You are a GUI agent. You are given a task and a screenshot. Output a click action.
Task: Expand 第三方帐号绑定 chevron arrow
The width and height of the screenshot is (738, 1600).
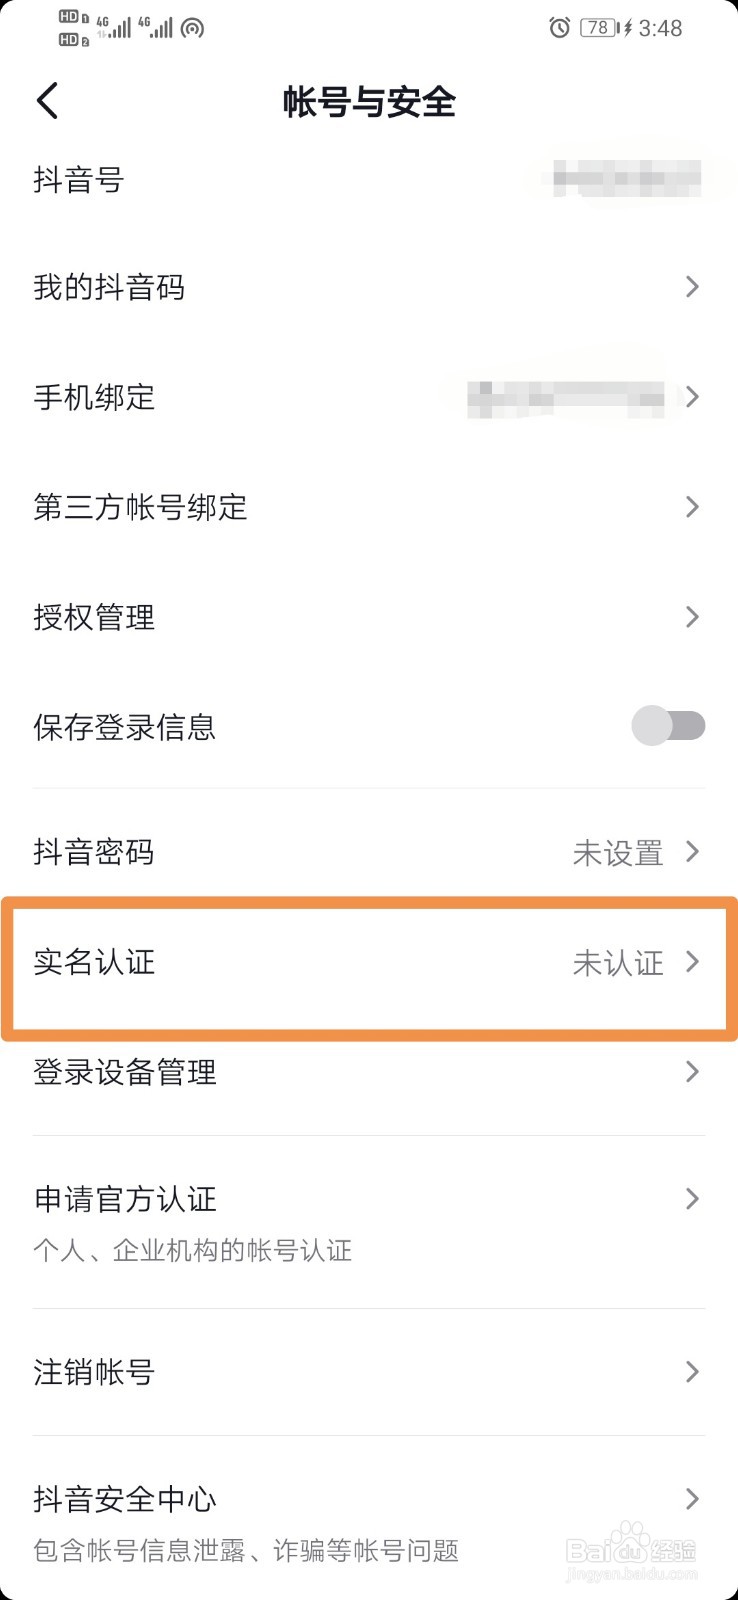[692, 507]
